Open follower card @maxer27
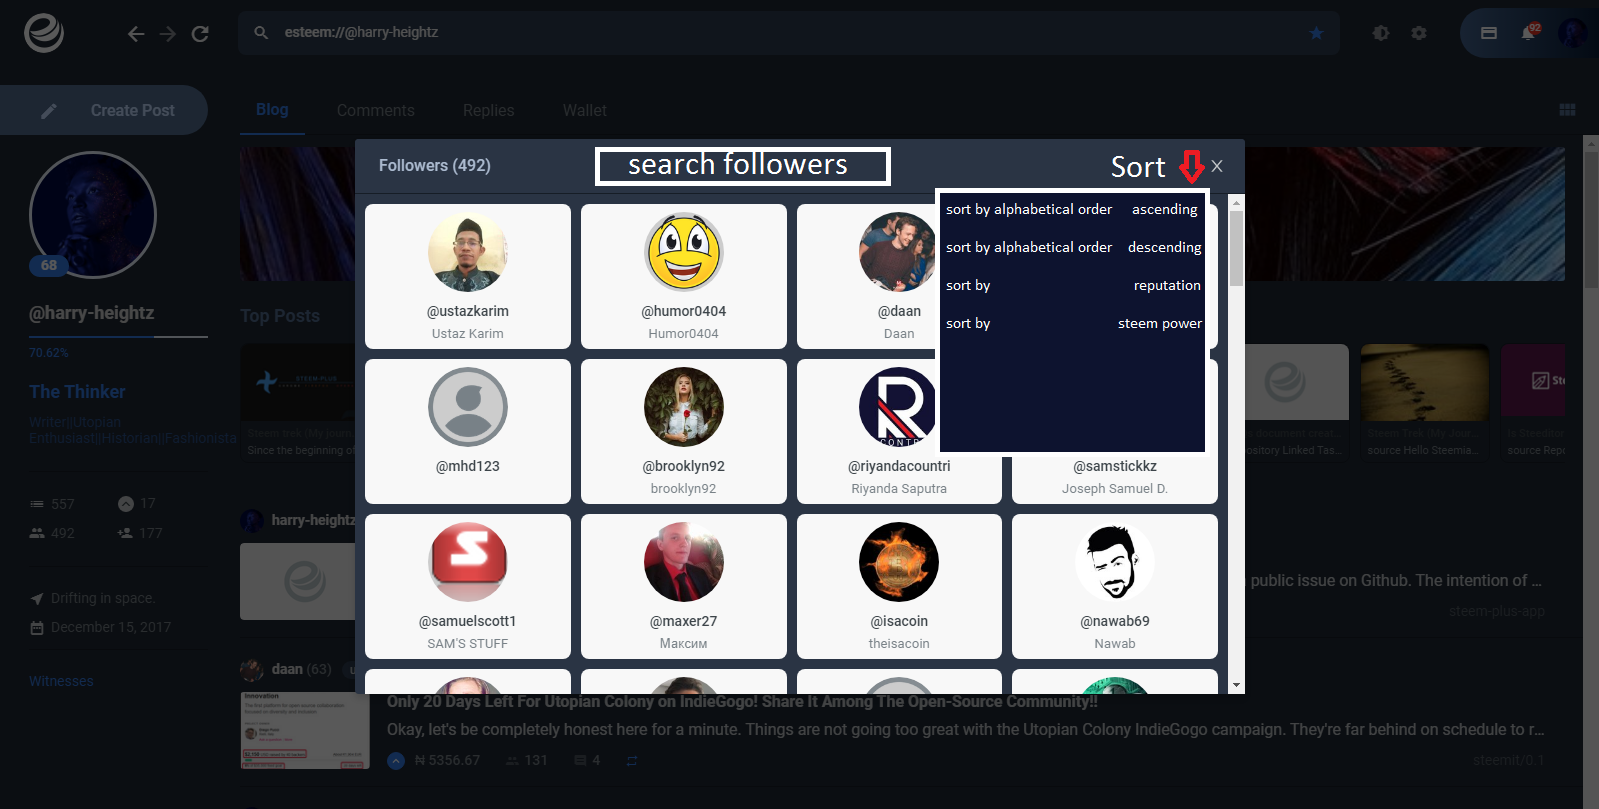This screenshot has height=809, width=1599. (684, 587)
